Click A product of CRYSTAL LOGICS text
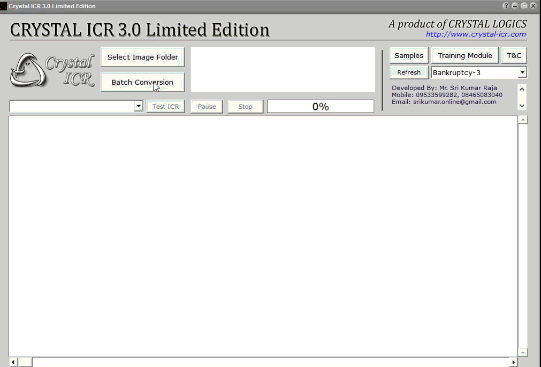 (458, 24)
